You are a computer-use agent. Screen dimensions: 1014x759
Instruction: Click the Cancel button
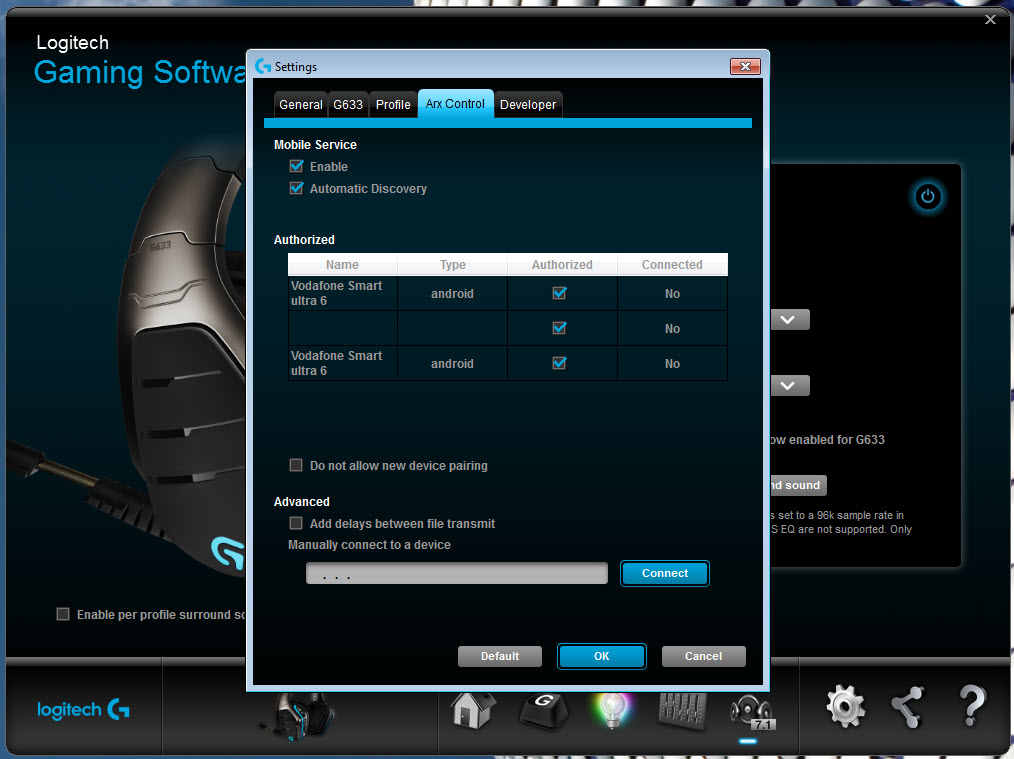(704, 656)
